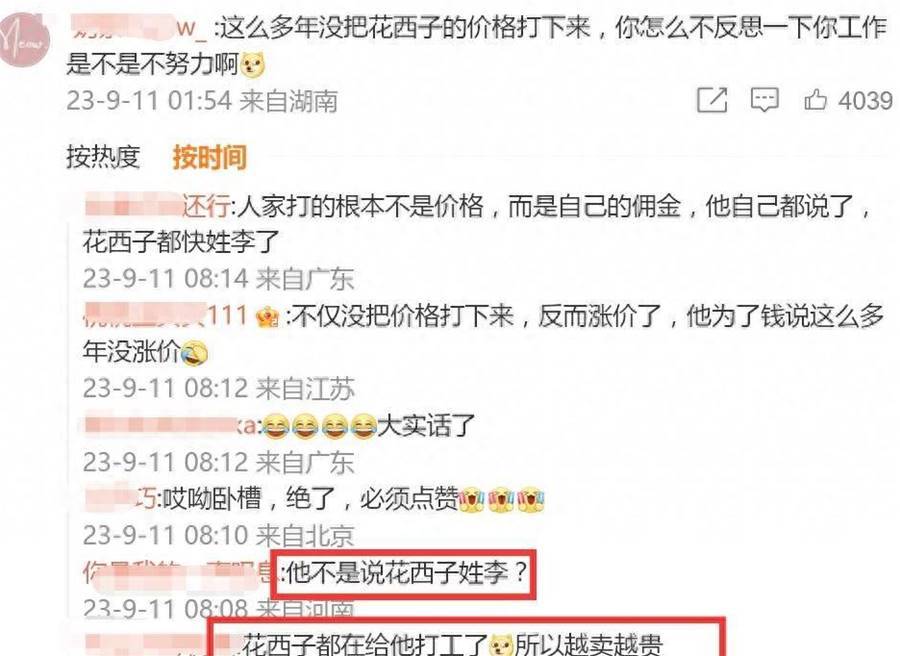The width and height of the screenshot is (900, 656).
Task: Click the highlighted reply 他不是说花西子姓李
Action: click(x=406, y=573)
